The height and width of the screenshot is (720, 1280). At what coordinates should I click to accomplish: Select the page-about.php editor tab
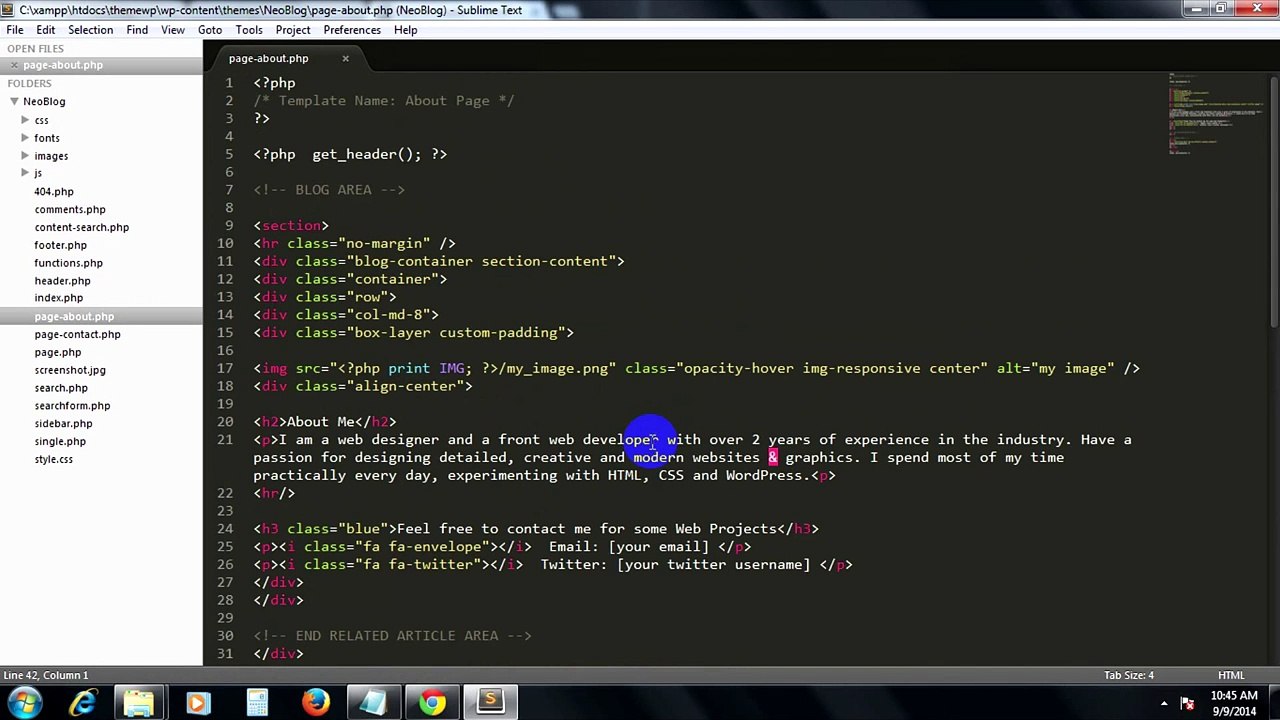268,58
